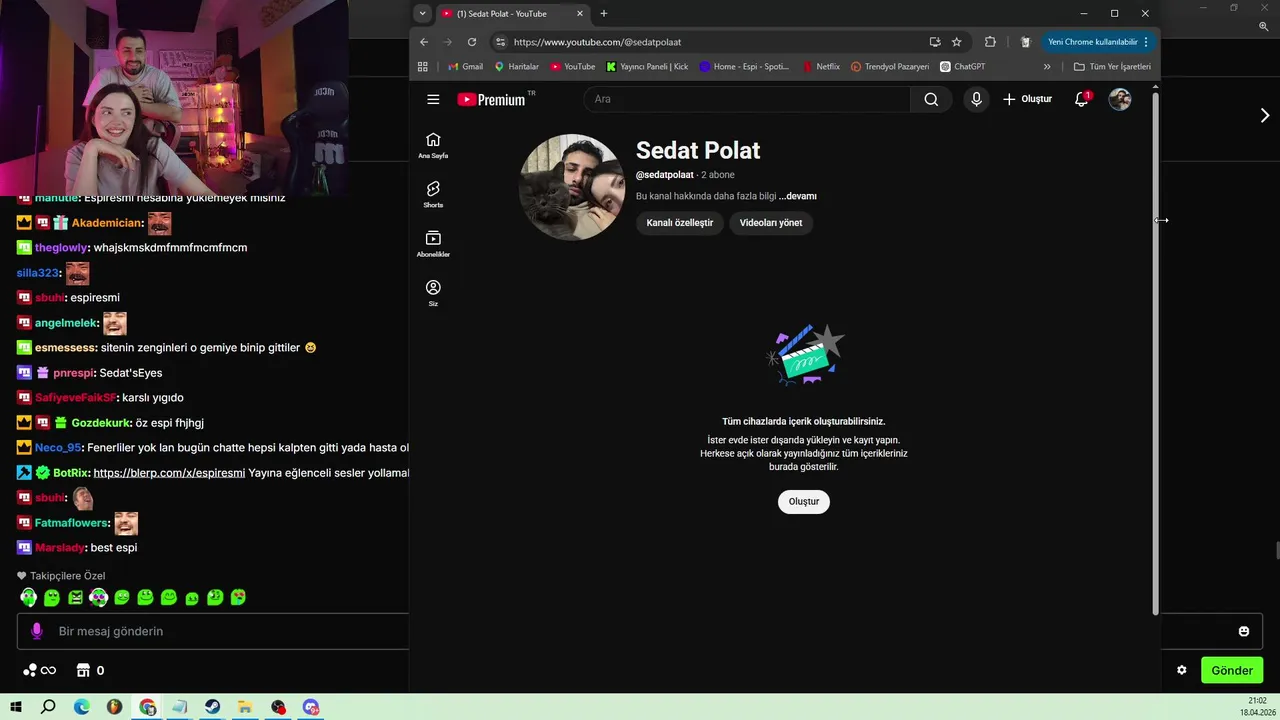The image size is (1280, 720).
Task: Click the green Gönder button
Action: click(1232, 670)
